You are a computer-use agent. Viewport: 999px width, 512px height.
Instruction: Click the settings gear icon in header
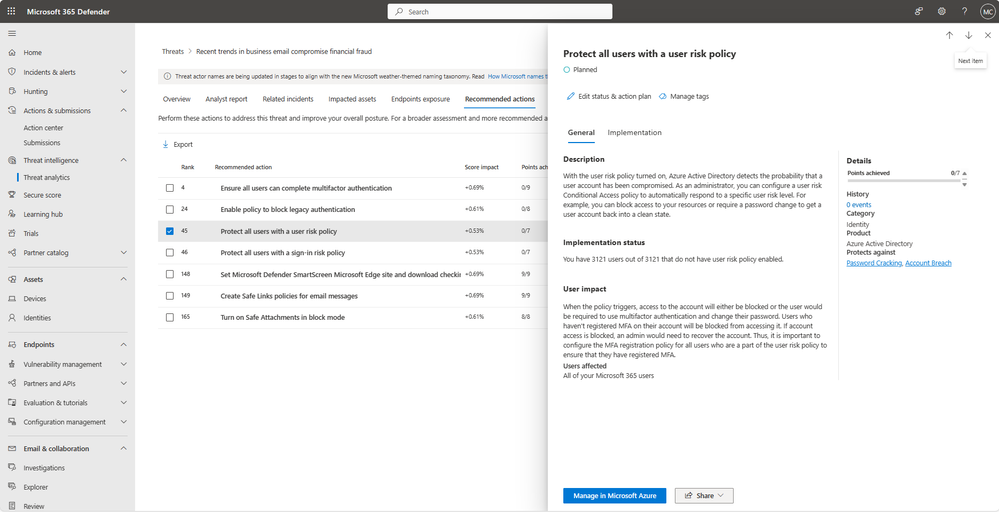coord(941,11)
